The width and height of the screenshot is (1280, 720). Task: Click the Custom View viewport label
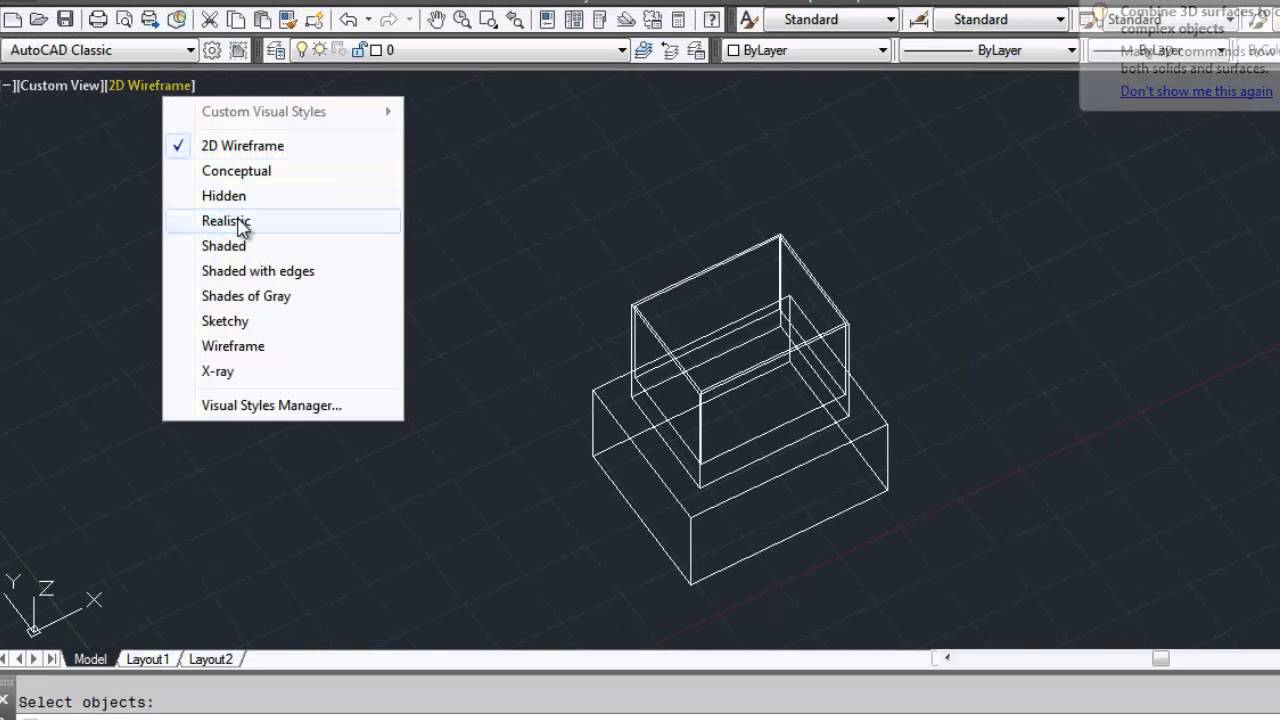click(59, 86)
